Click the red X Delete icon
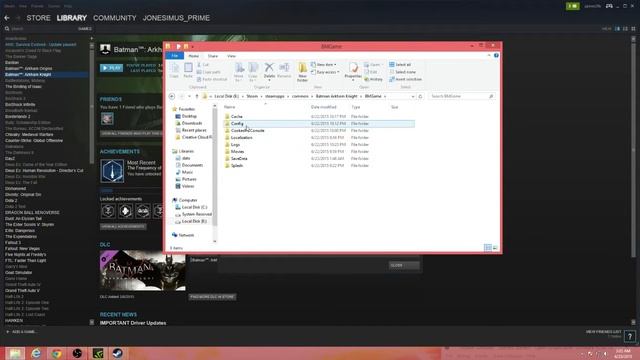640x360 pixels. pyautogui.click(x=269, y=67)
